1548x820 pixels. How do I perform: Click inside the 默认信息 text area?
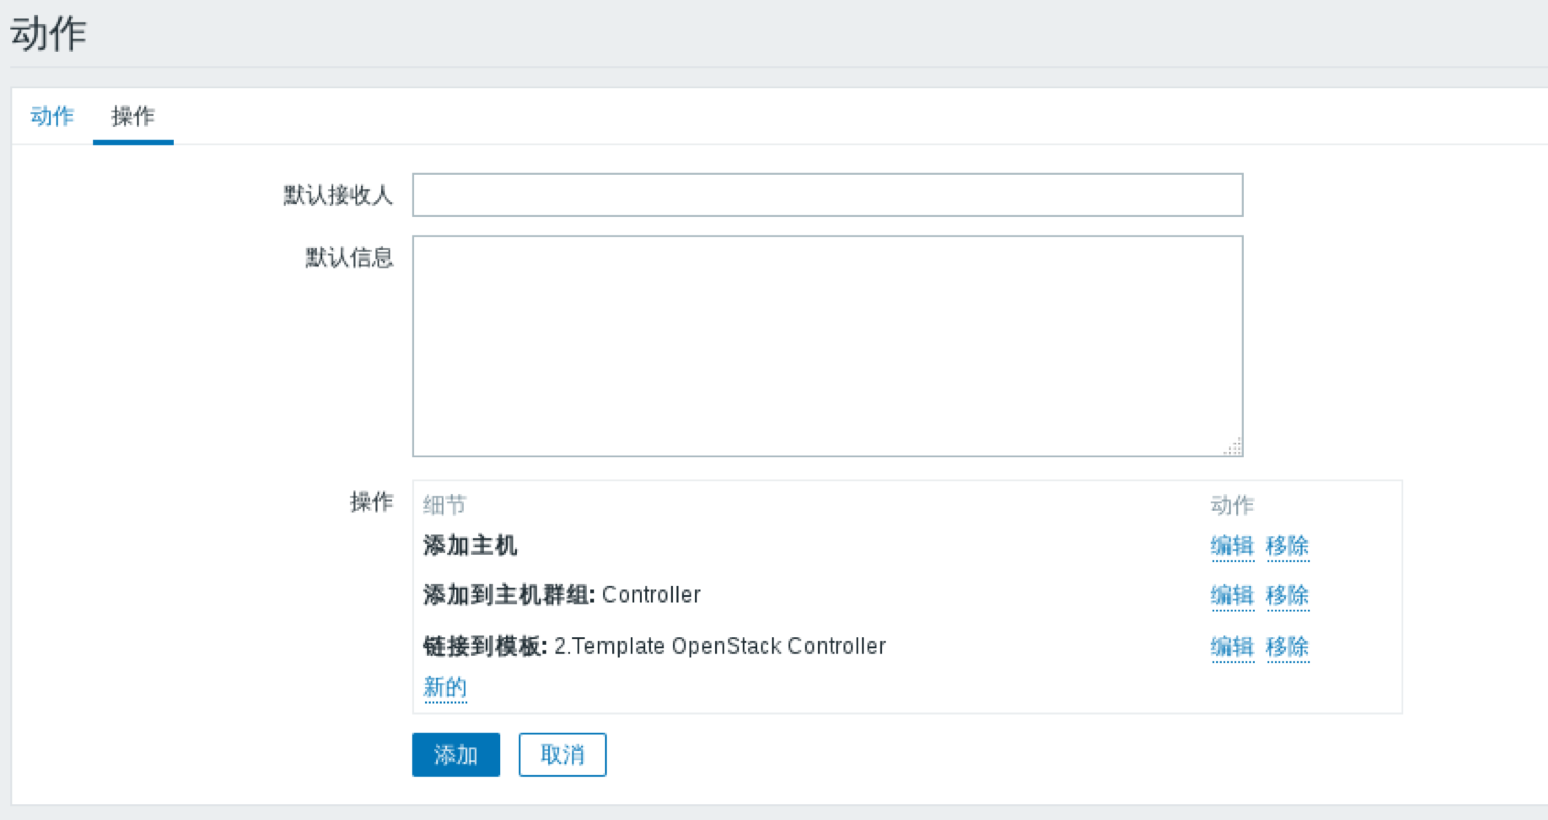[x=827, y=345]
